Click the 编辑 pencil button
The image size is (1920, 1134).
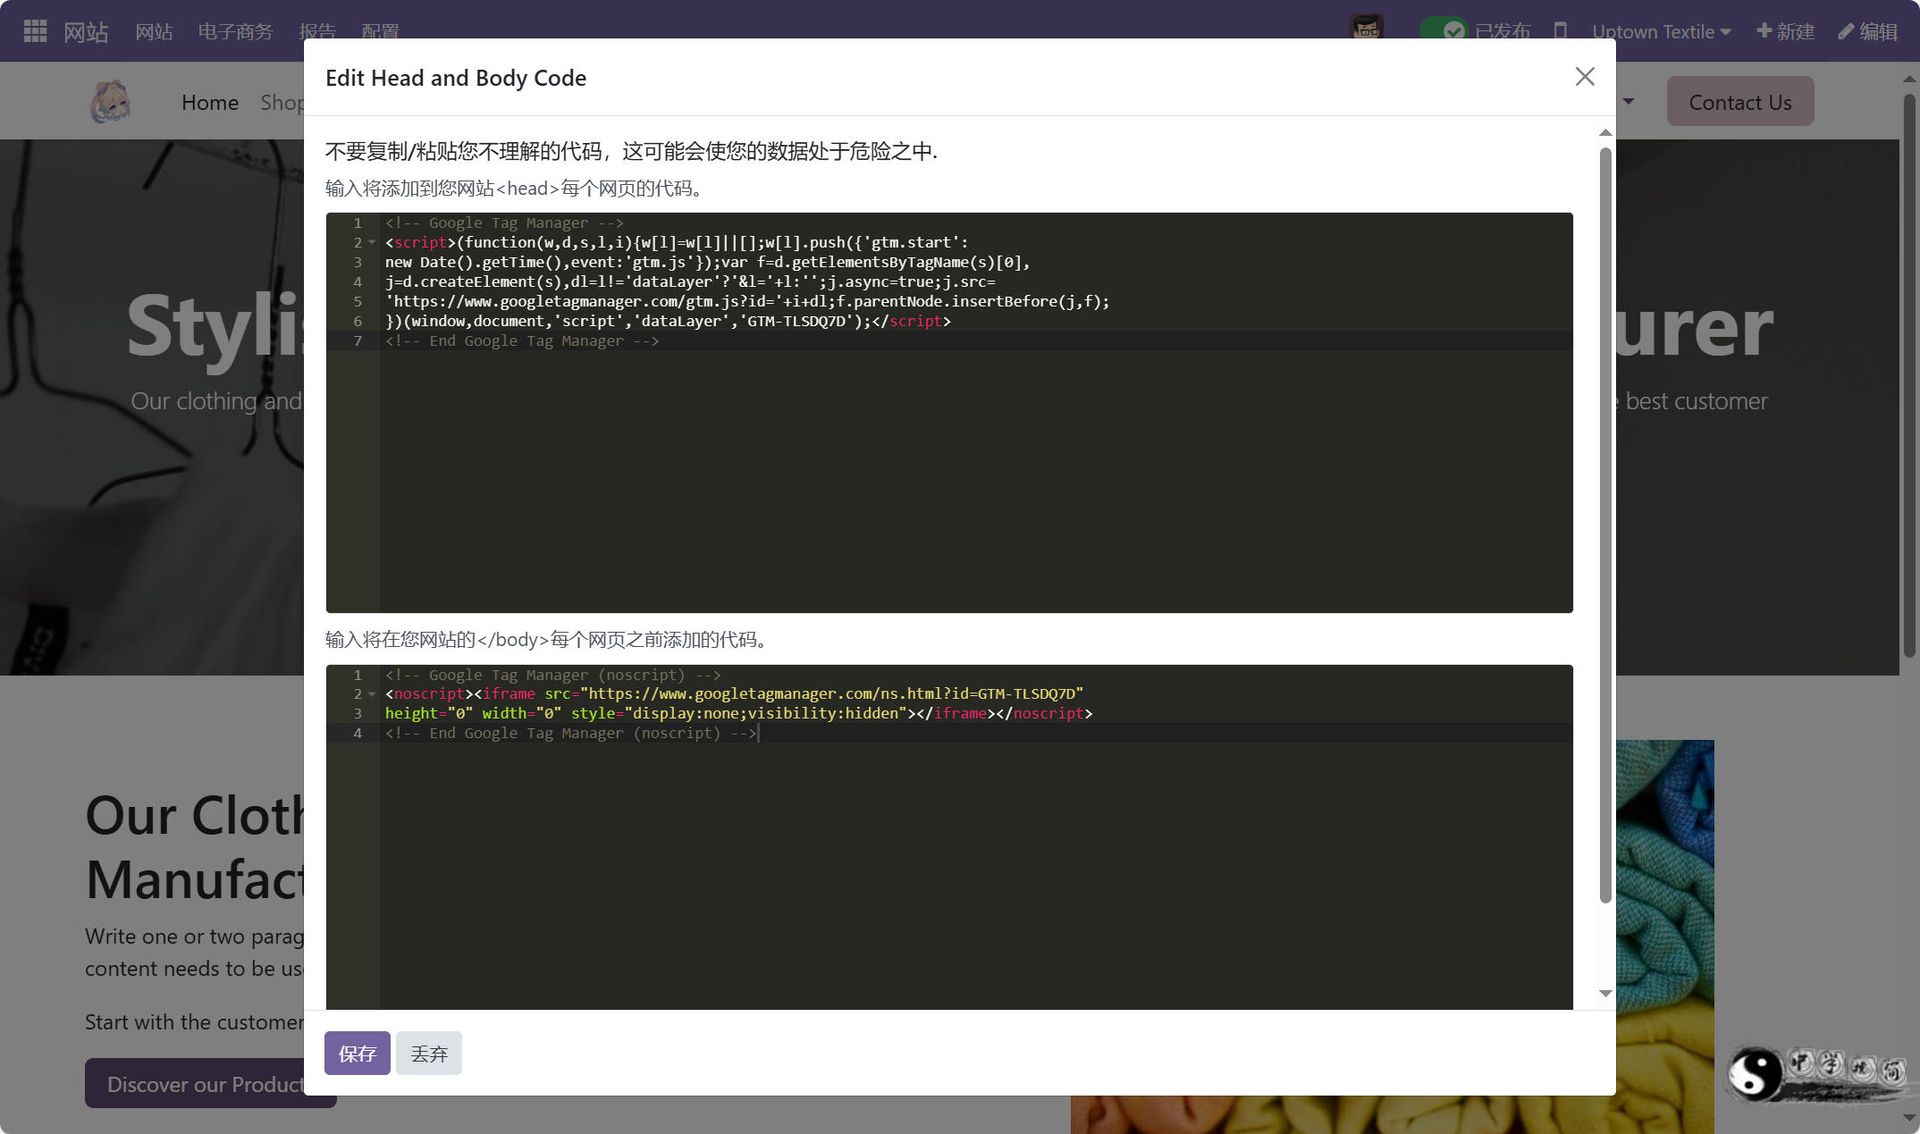[1867, 31]
